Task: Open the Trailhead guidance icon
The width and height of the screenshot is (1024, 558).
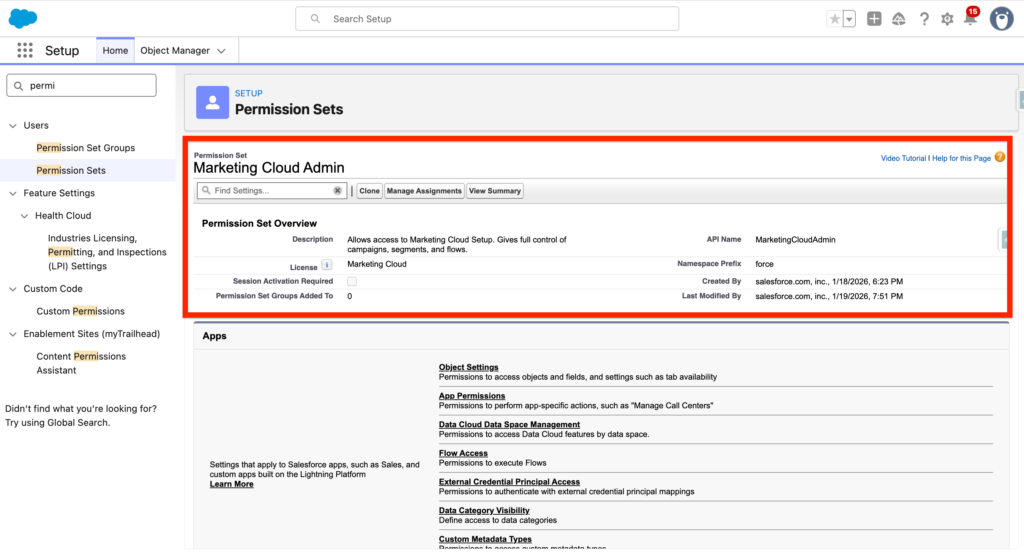Action: [898, 19]
